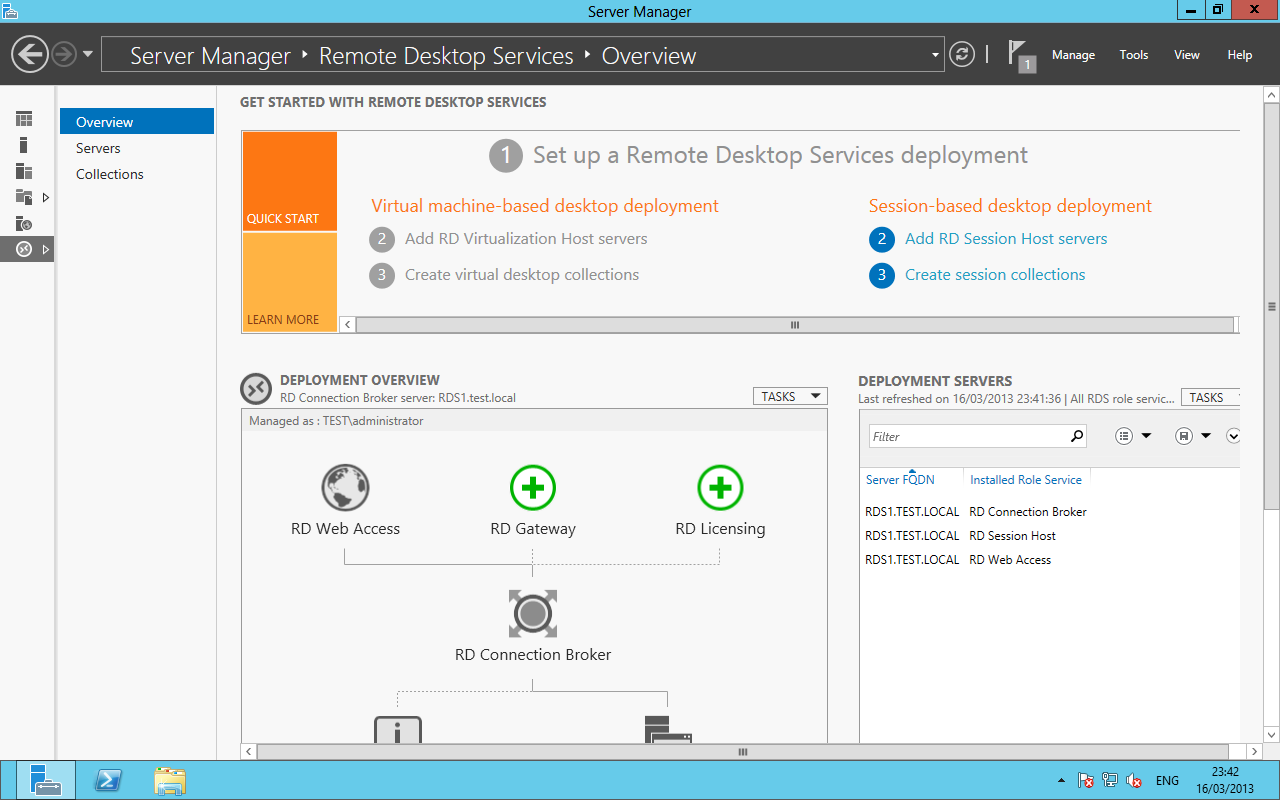Click the bottom horizontal scrollbar thumb
Viewport: 1280px width, 800px height.
(742, 751)
